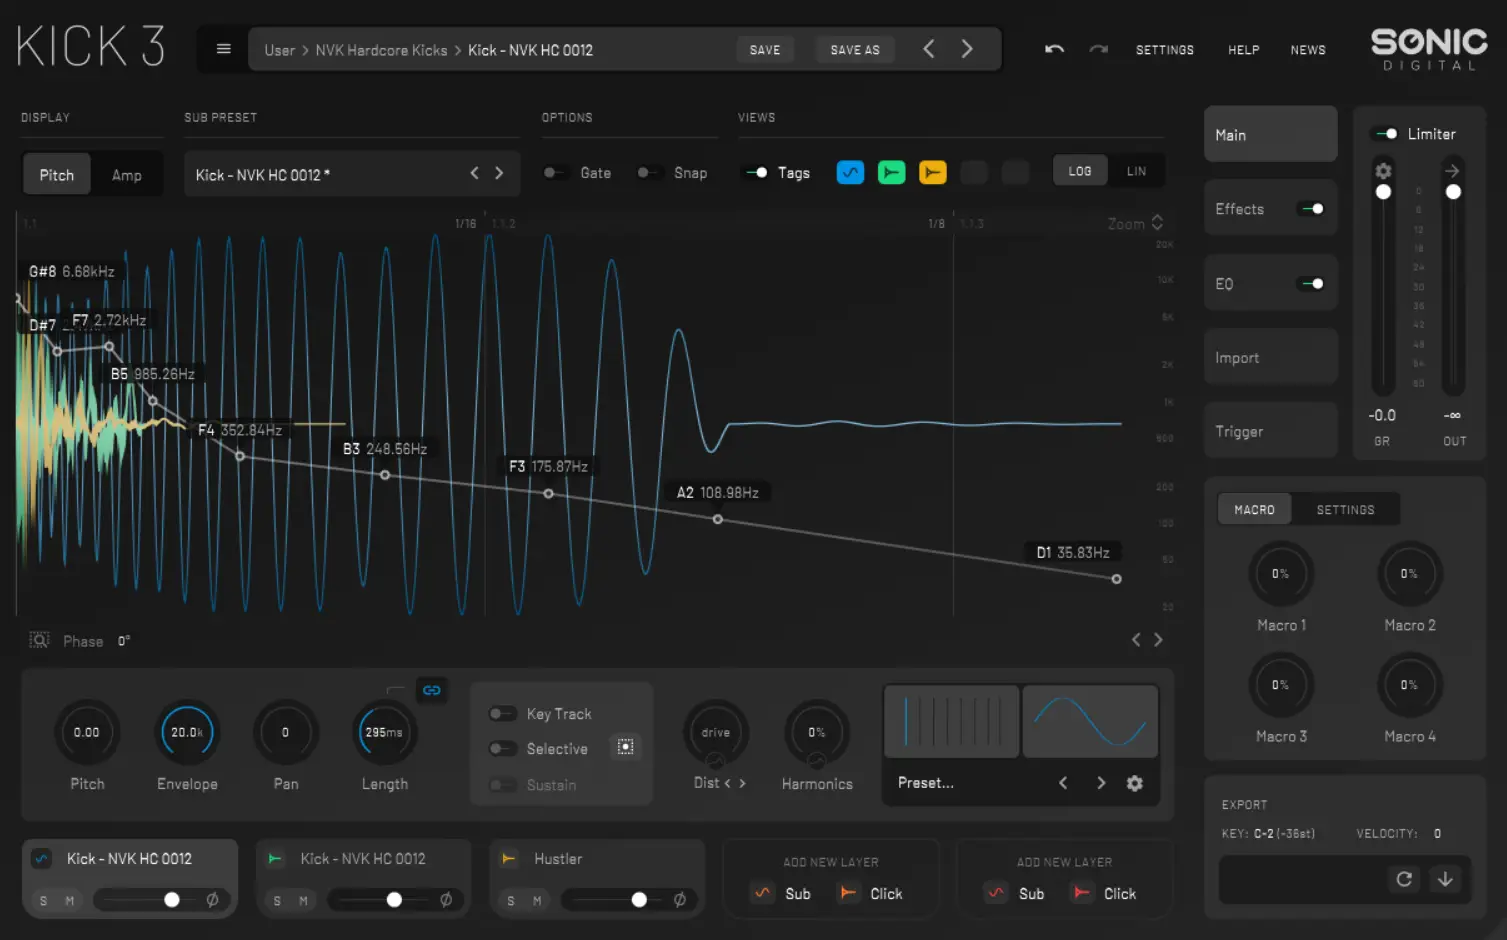Screen dimensions: 1507x940
Task: Click the link icon above Length knob
Action: click(x=431, y=690)
